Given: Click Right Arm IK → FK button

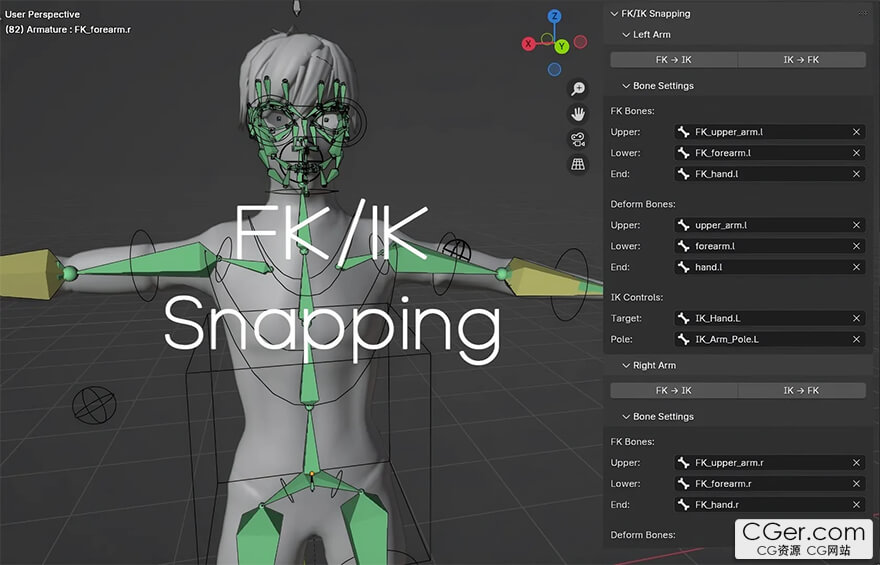Looking at the screenshot, I should point(801,391).
